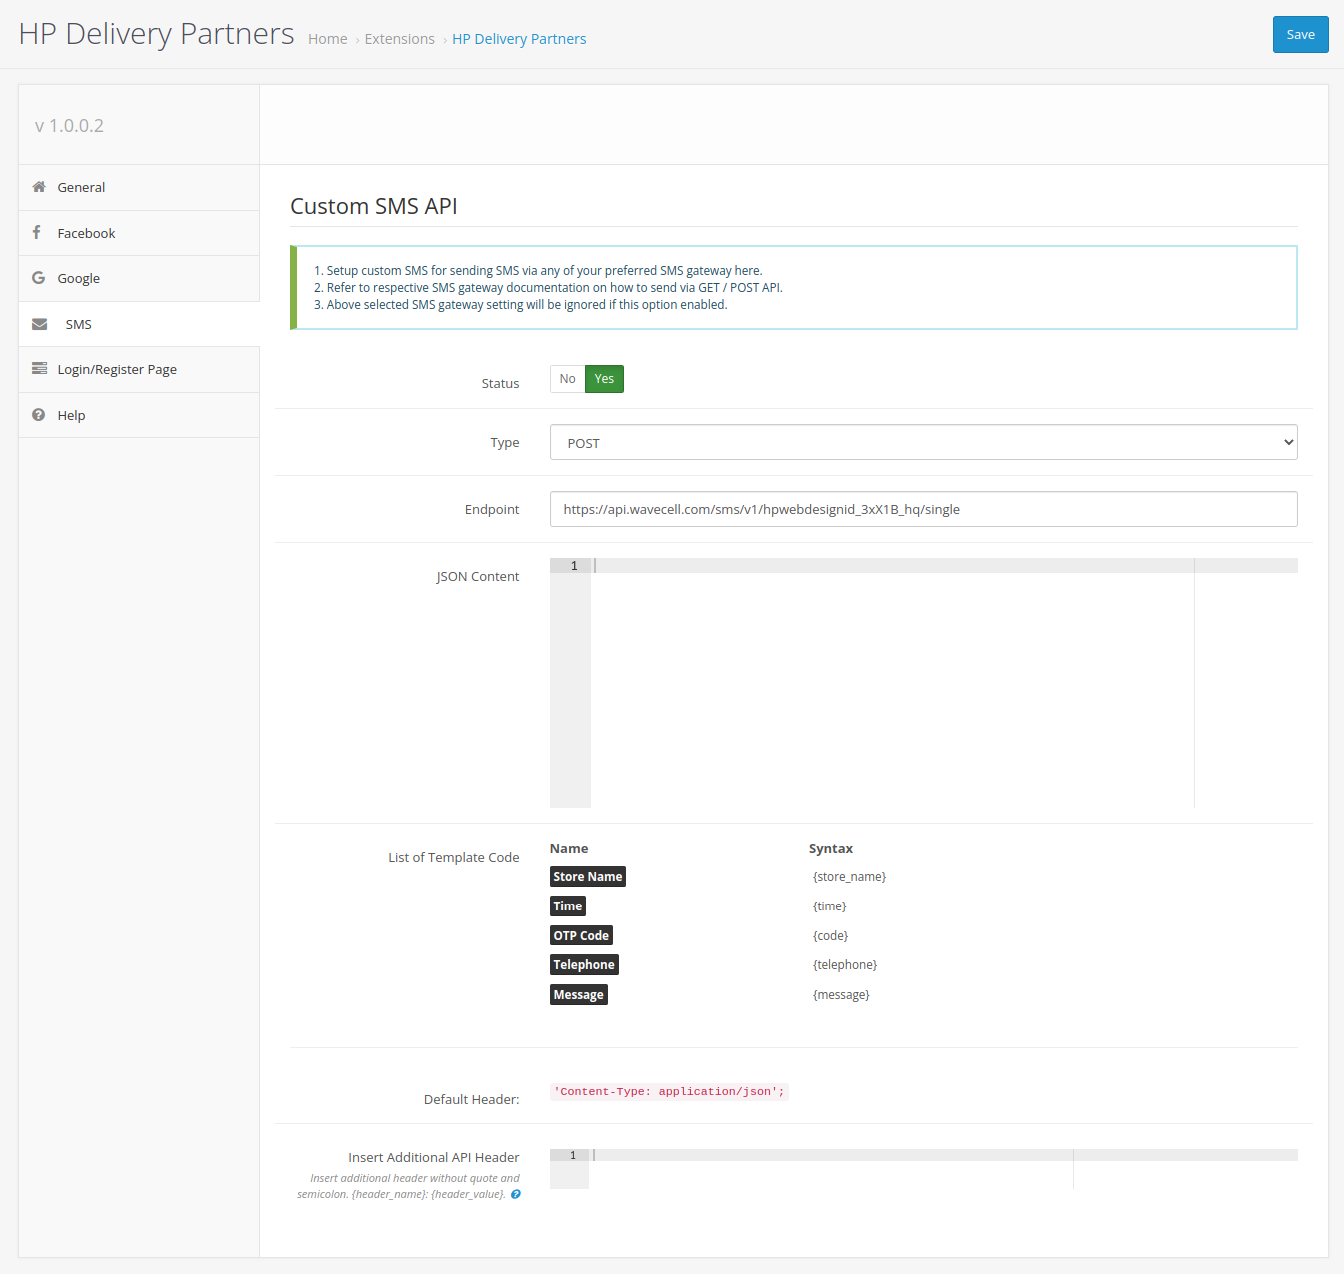The image size is (1344, 1274).
Task: Open the Help tab
Action: pos(71,415)
